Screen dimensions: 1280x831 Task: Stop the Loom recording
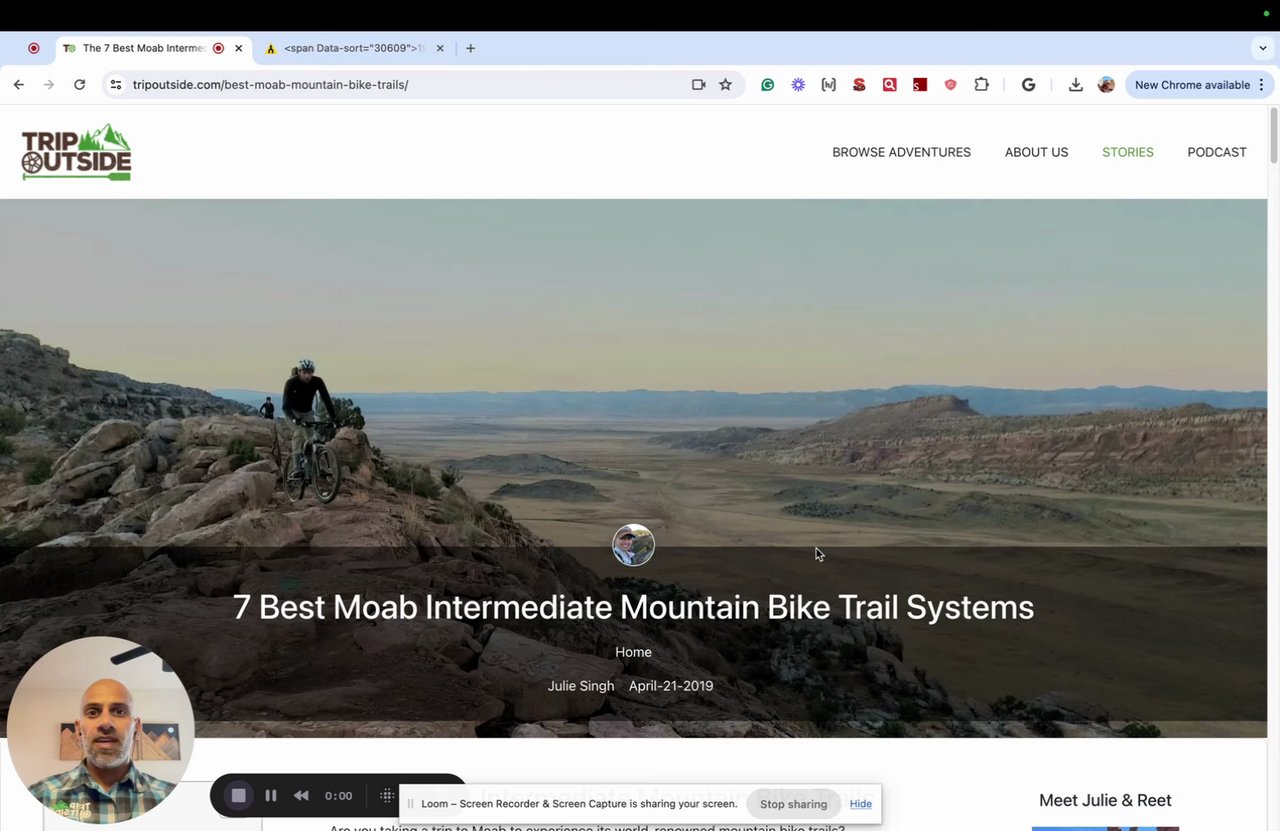pyautogui.click(x=238, y=796)
